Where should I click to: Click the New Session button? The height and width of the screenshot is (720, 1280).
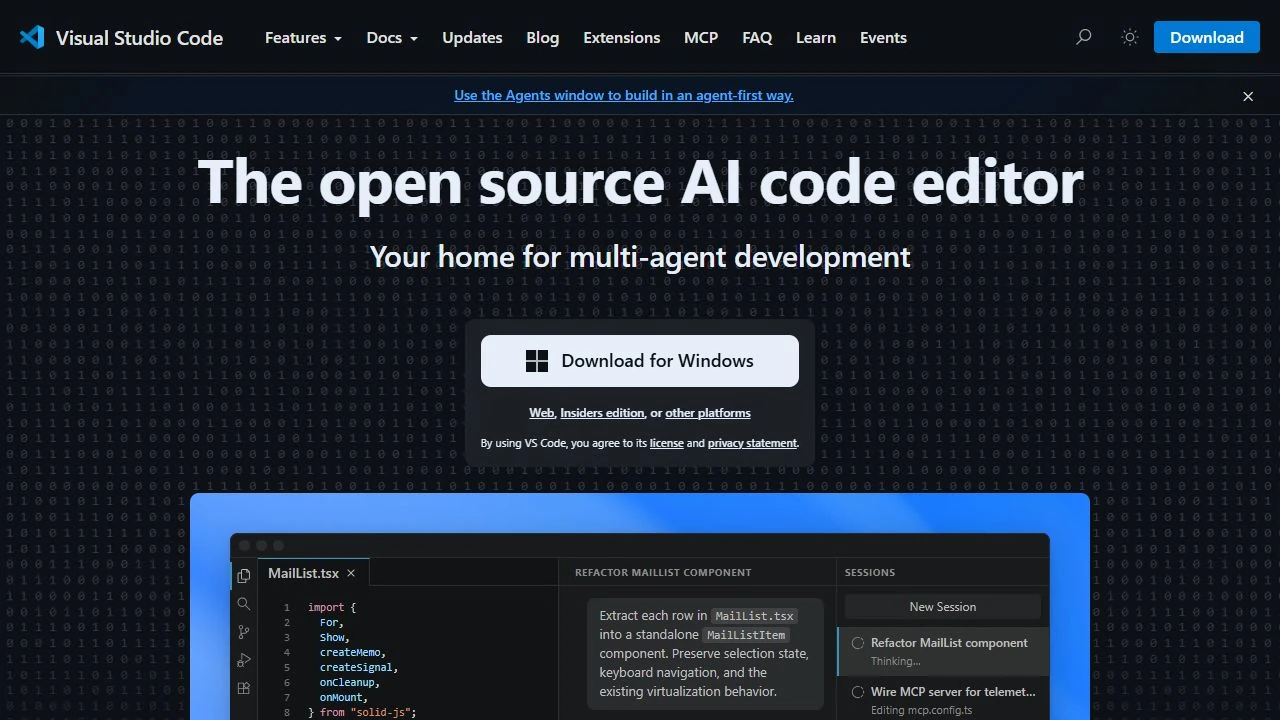pyautogui.click(x=943, y=607)
